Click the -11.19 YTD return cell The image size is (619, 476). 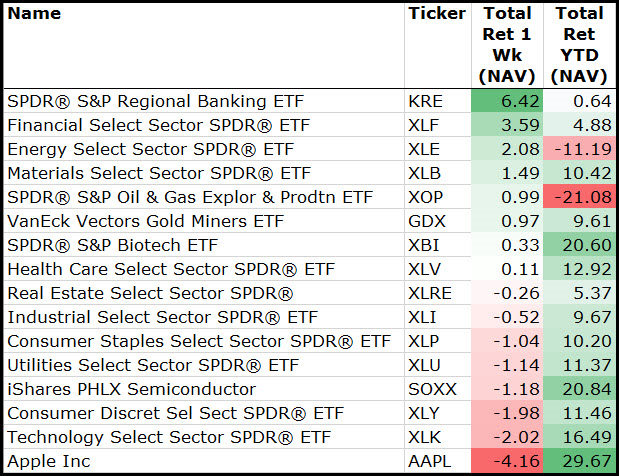tap(581, 149)
